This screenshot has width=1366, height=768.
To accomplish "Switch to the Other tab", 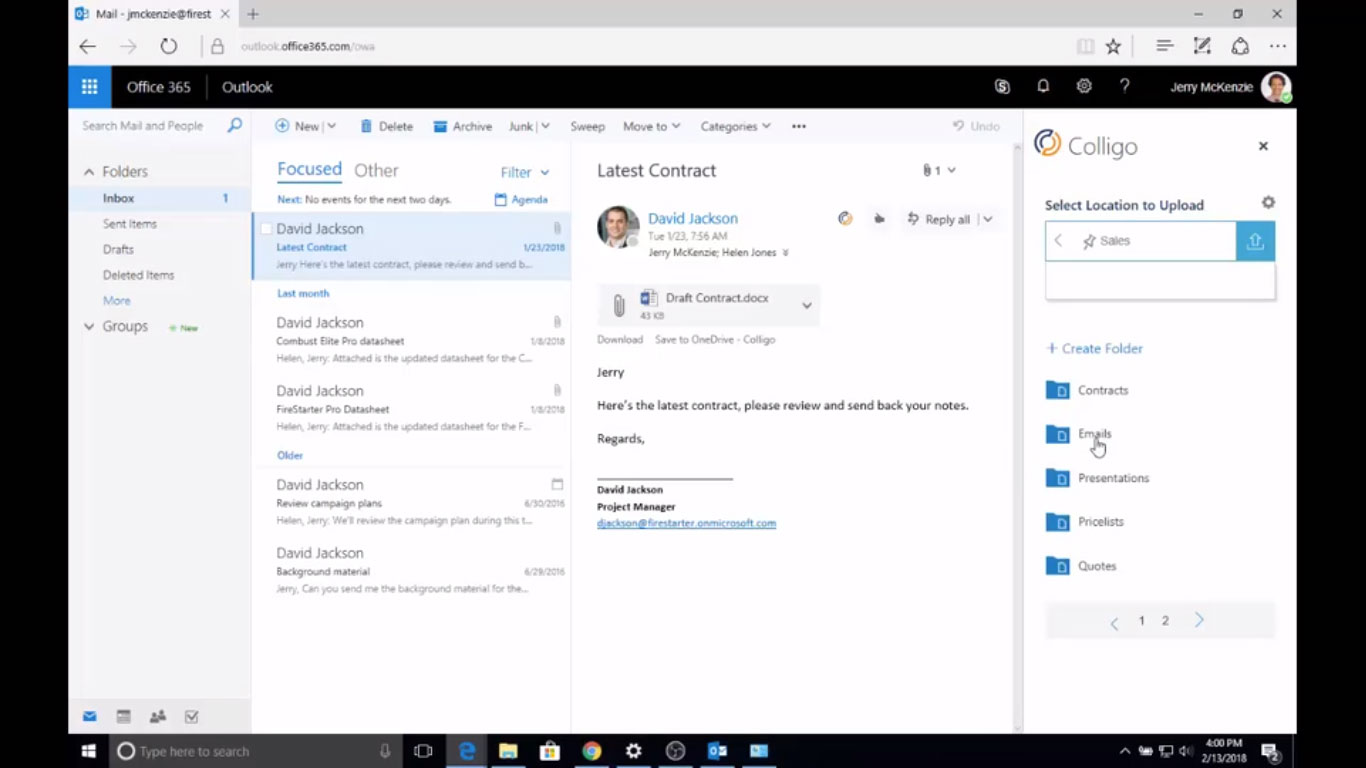I will [x=376, y=171].
